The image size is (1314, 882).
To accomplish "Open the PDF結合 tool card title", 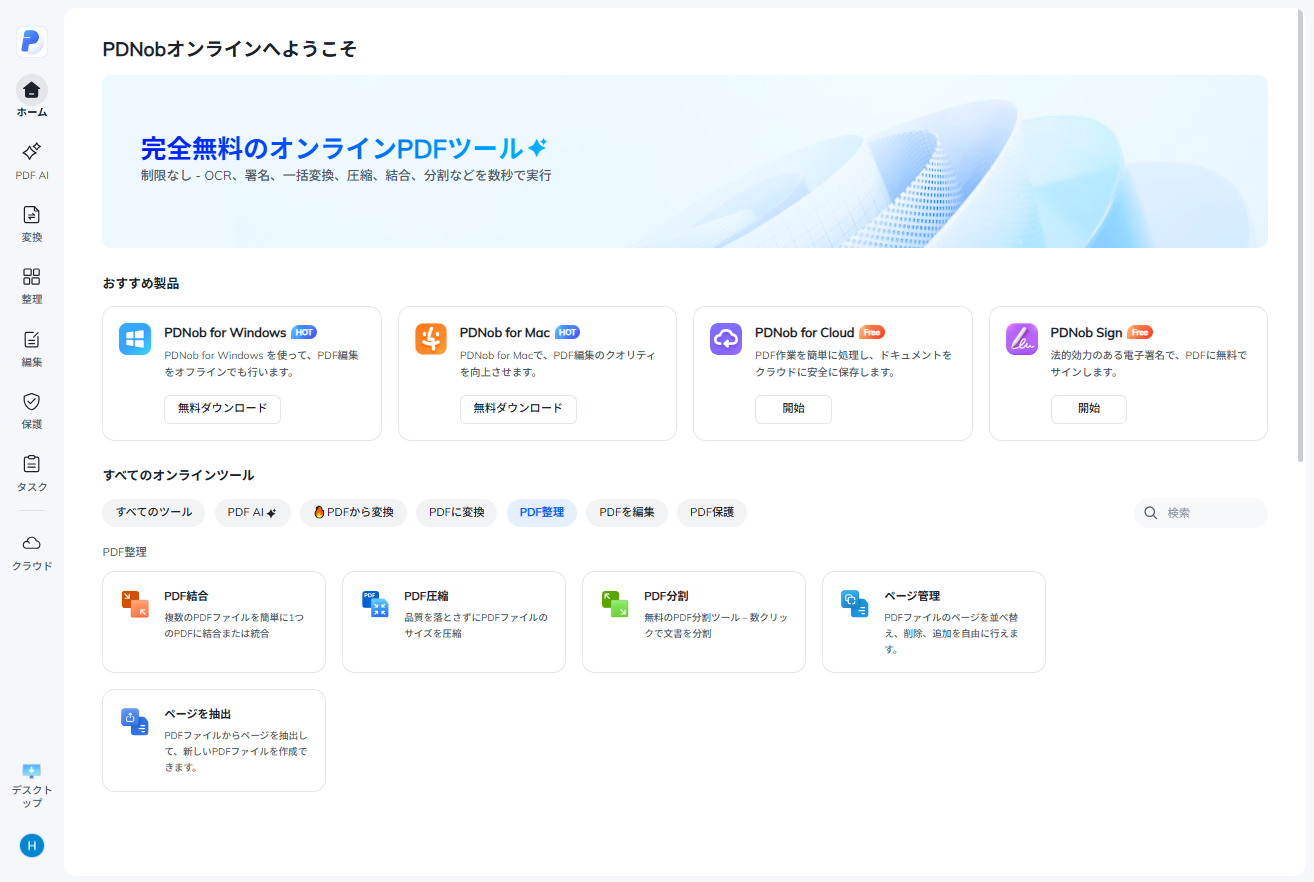I will tap(186, 596).
